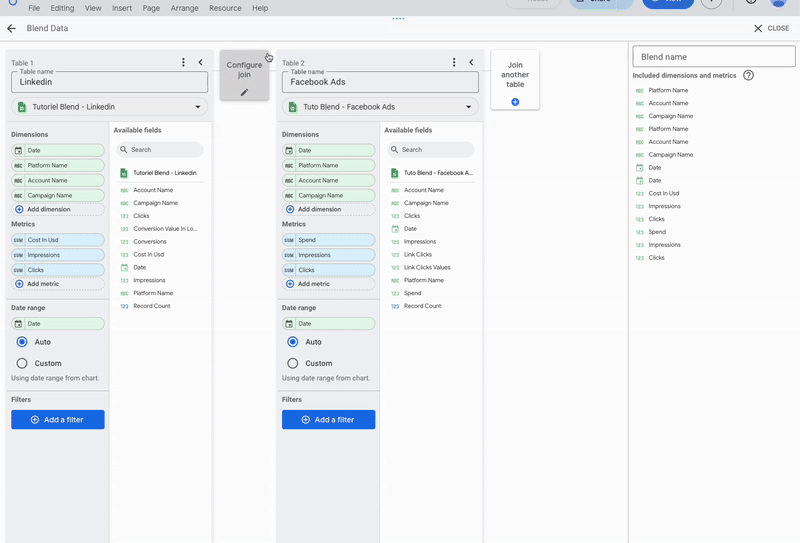This screenshot has height=543, width=800.
Task: Open the Tutoriel Blend - Linkedin data source dropdown
Action: (x=109, y=107)
